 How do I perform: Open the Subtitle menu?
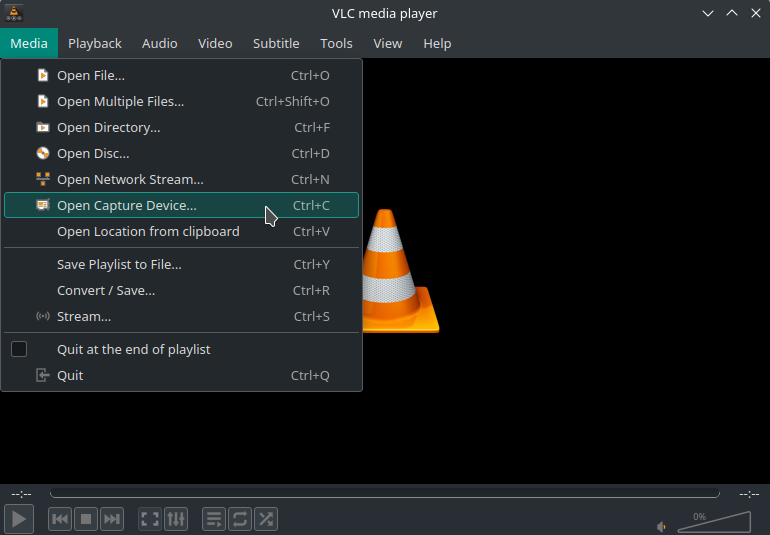coord(276,43)
